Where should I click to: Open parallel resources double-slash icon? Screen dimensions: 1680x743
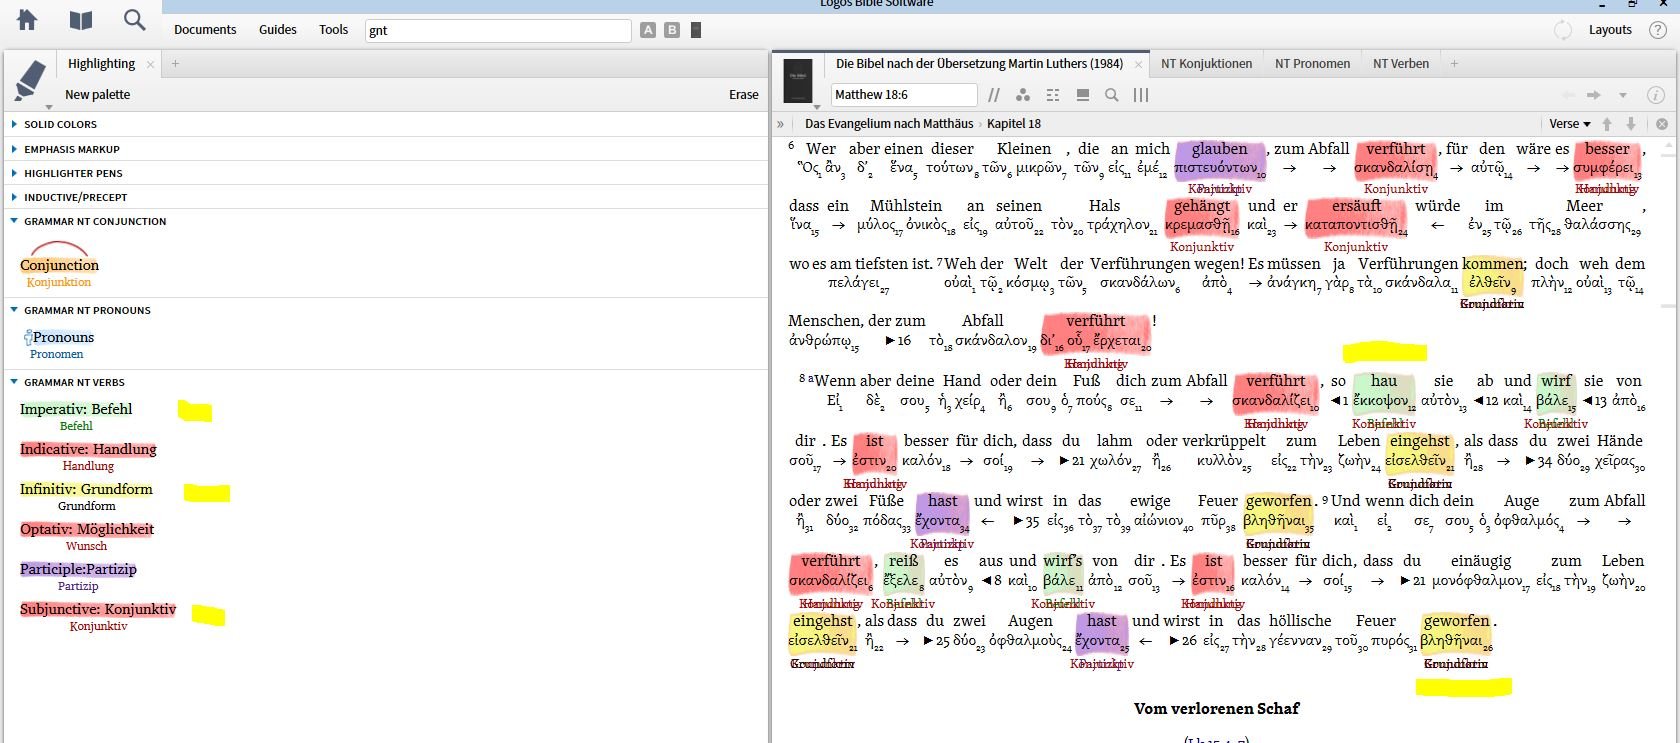tap(994, 95)
